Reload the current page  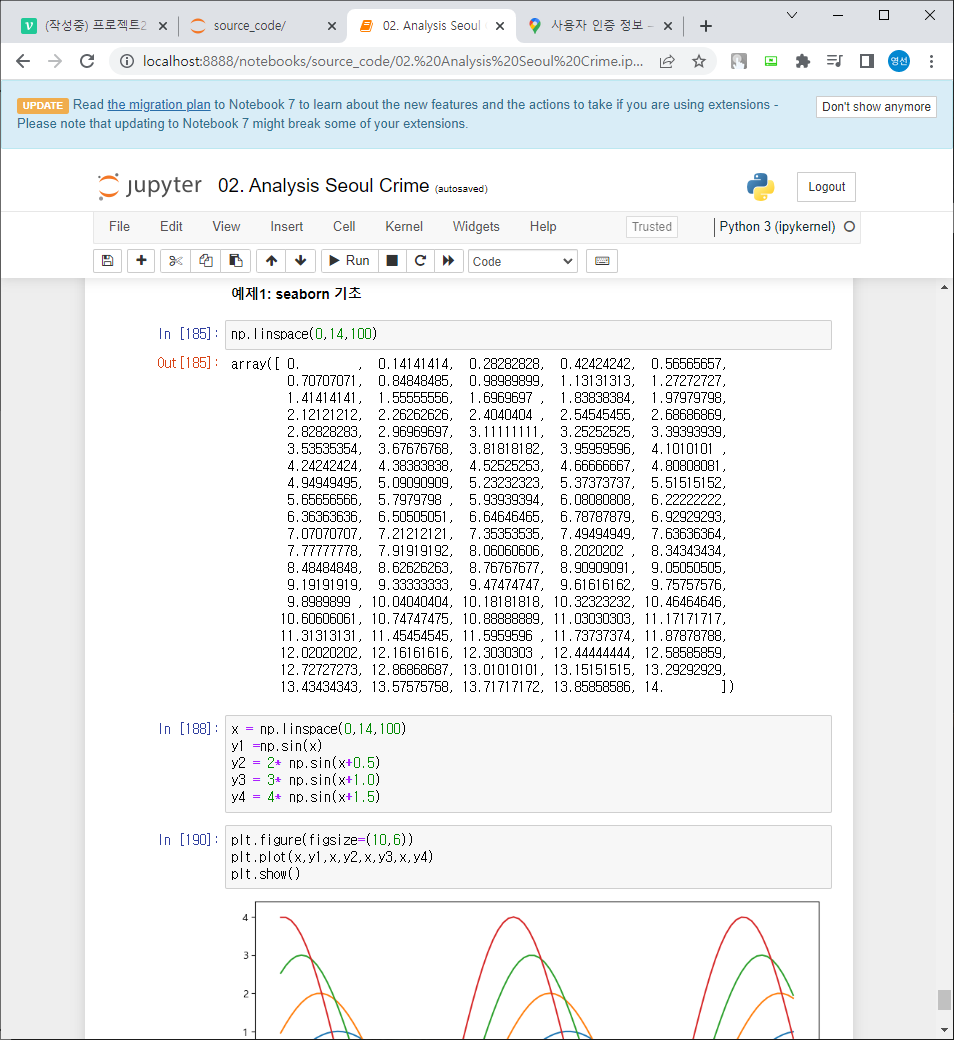(x=87, y=62)
